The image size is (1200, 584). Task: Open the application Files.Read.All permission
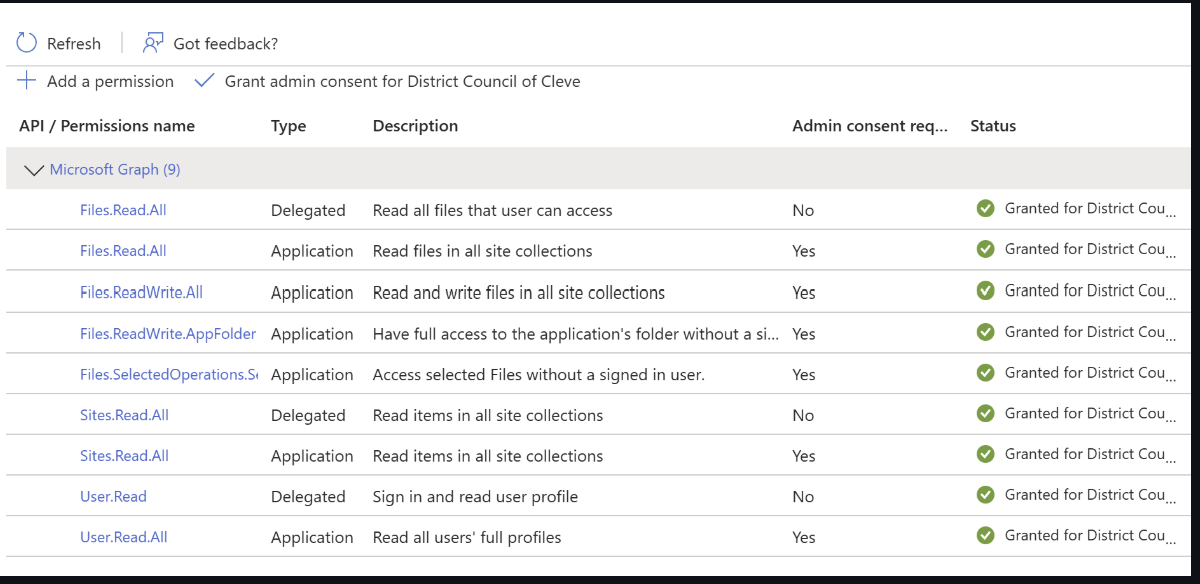click(x=123, y=251)
